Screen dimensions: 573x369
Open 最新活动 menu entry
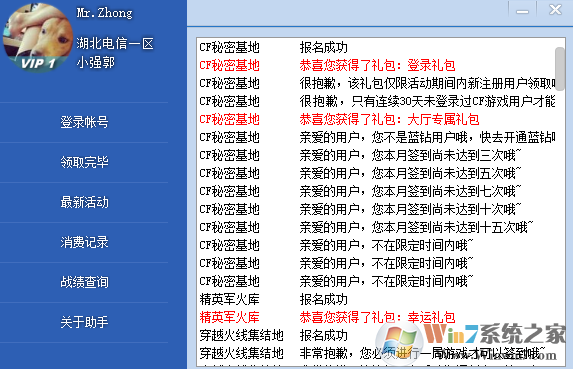pos(84,202)
